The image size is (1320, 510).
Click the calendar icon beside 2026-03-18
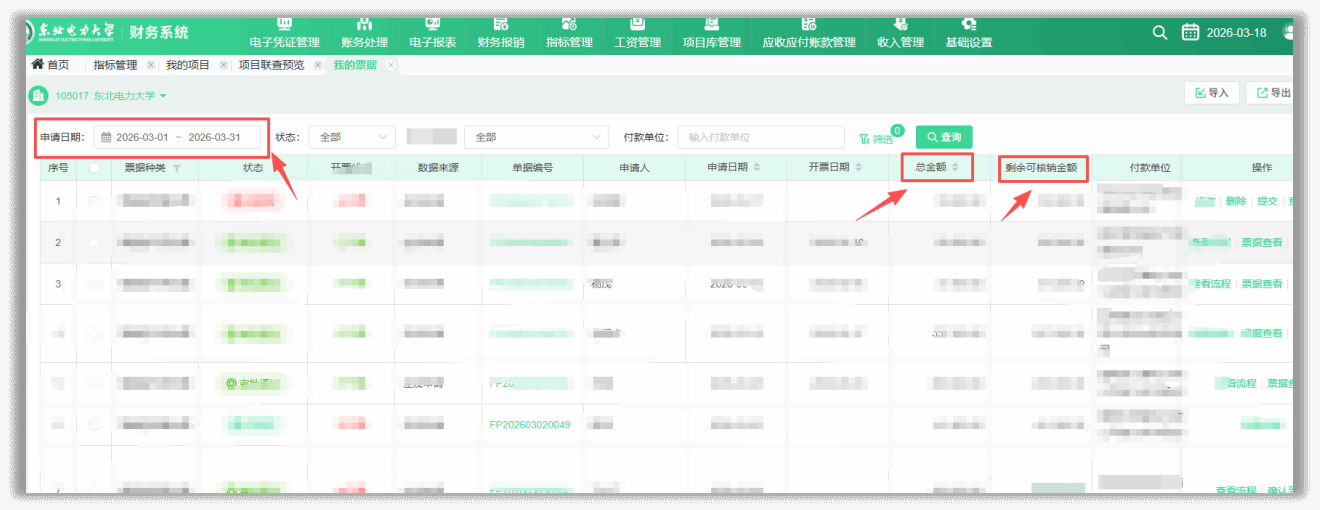[x=1190, y=32]
